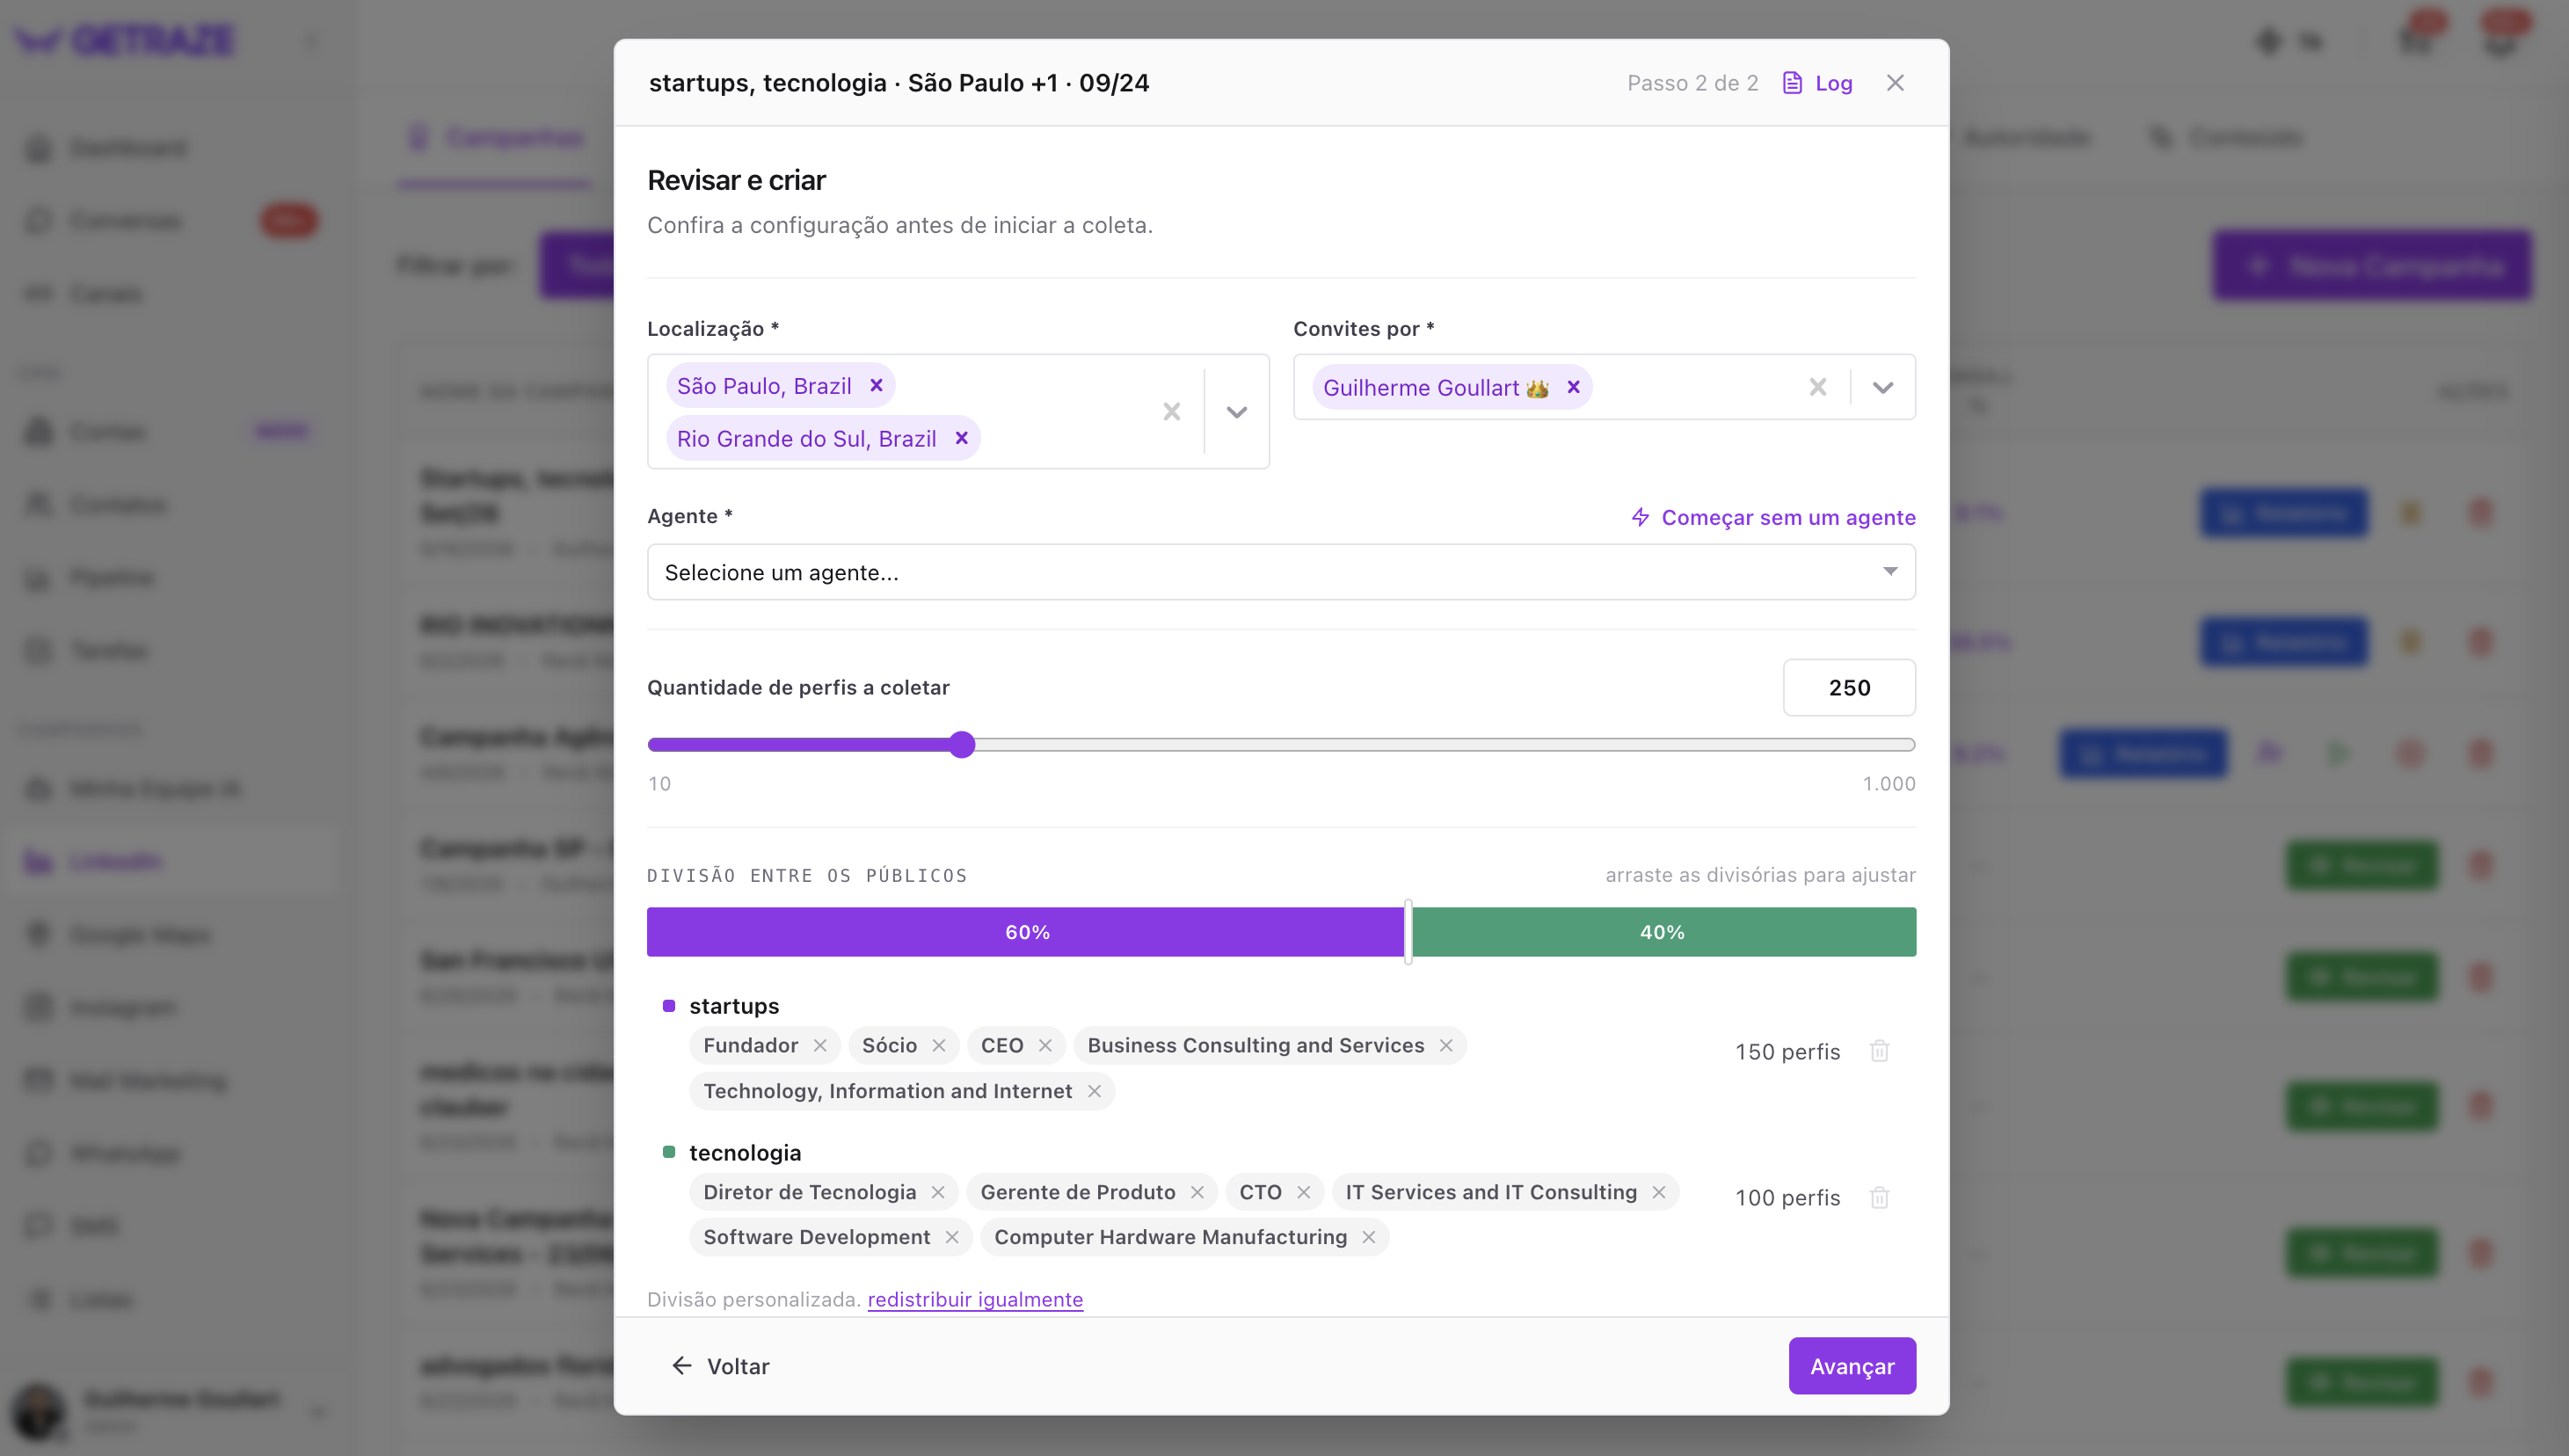2569x1456 pixels.
Task: Close the review campaign modal
Action: click(x=1895, y=83)
